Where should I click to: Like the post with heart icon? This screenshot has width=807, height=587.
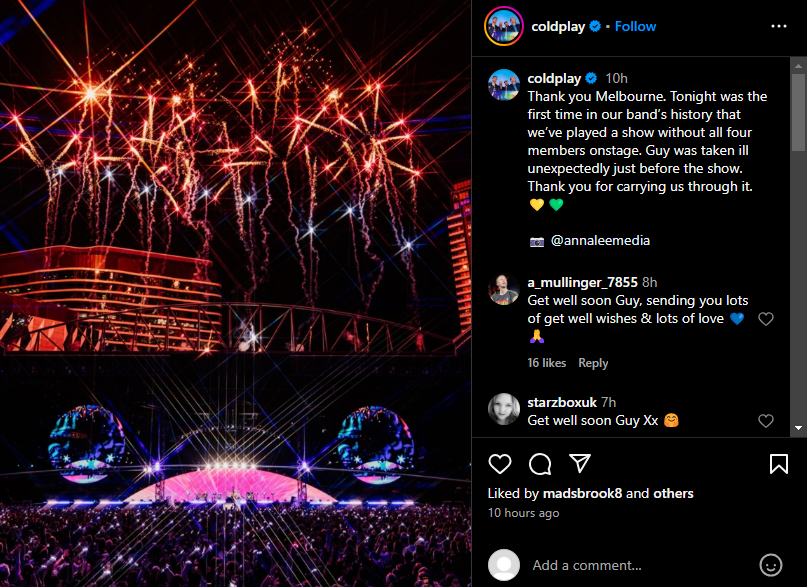coord(500,464)
